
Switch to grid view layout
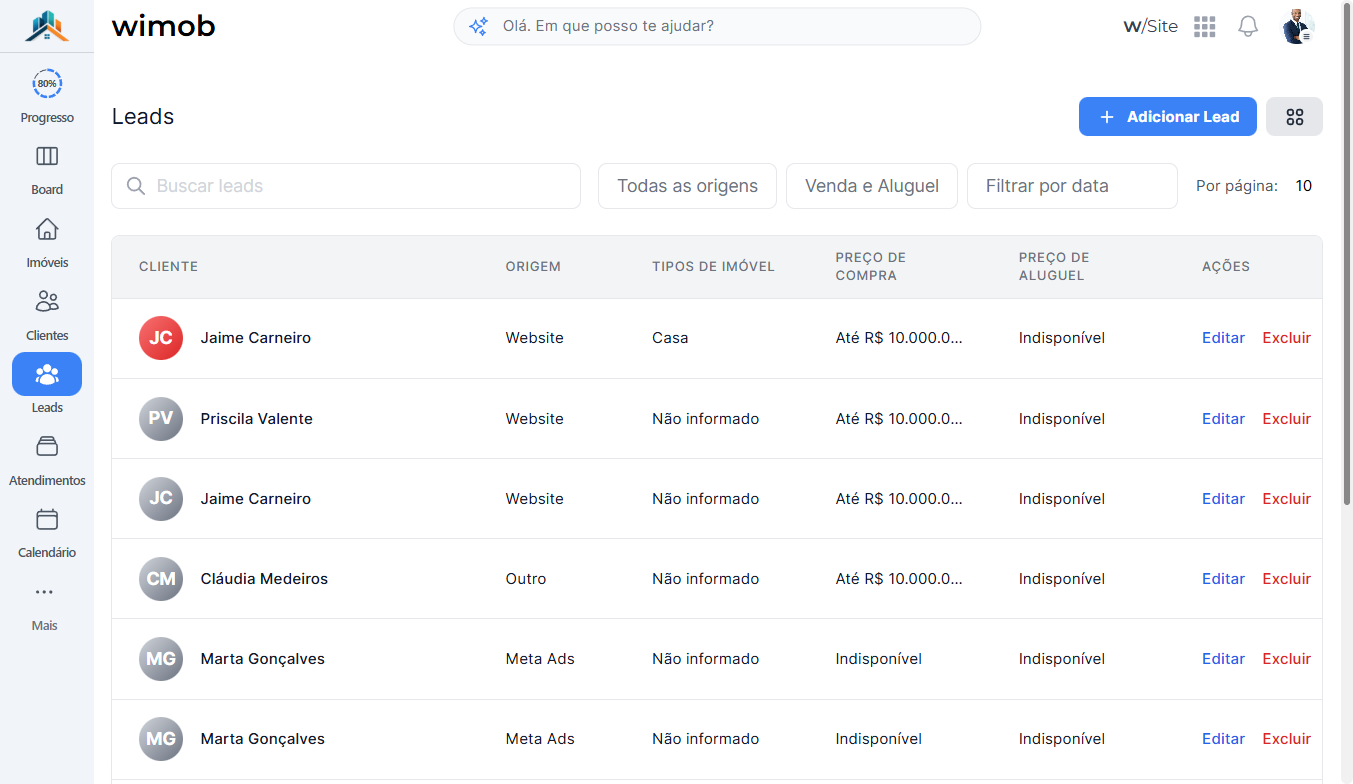pyautogui.click(x=1294, y=117)
